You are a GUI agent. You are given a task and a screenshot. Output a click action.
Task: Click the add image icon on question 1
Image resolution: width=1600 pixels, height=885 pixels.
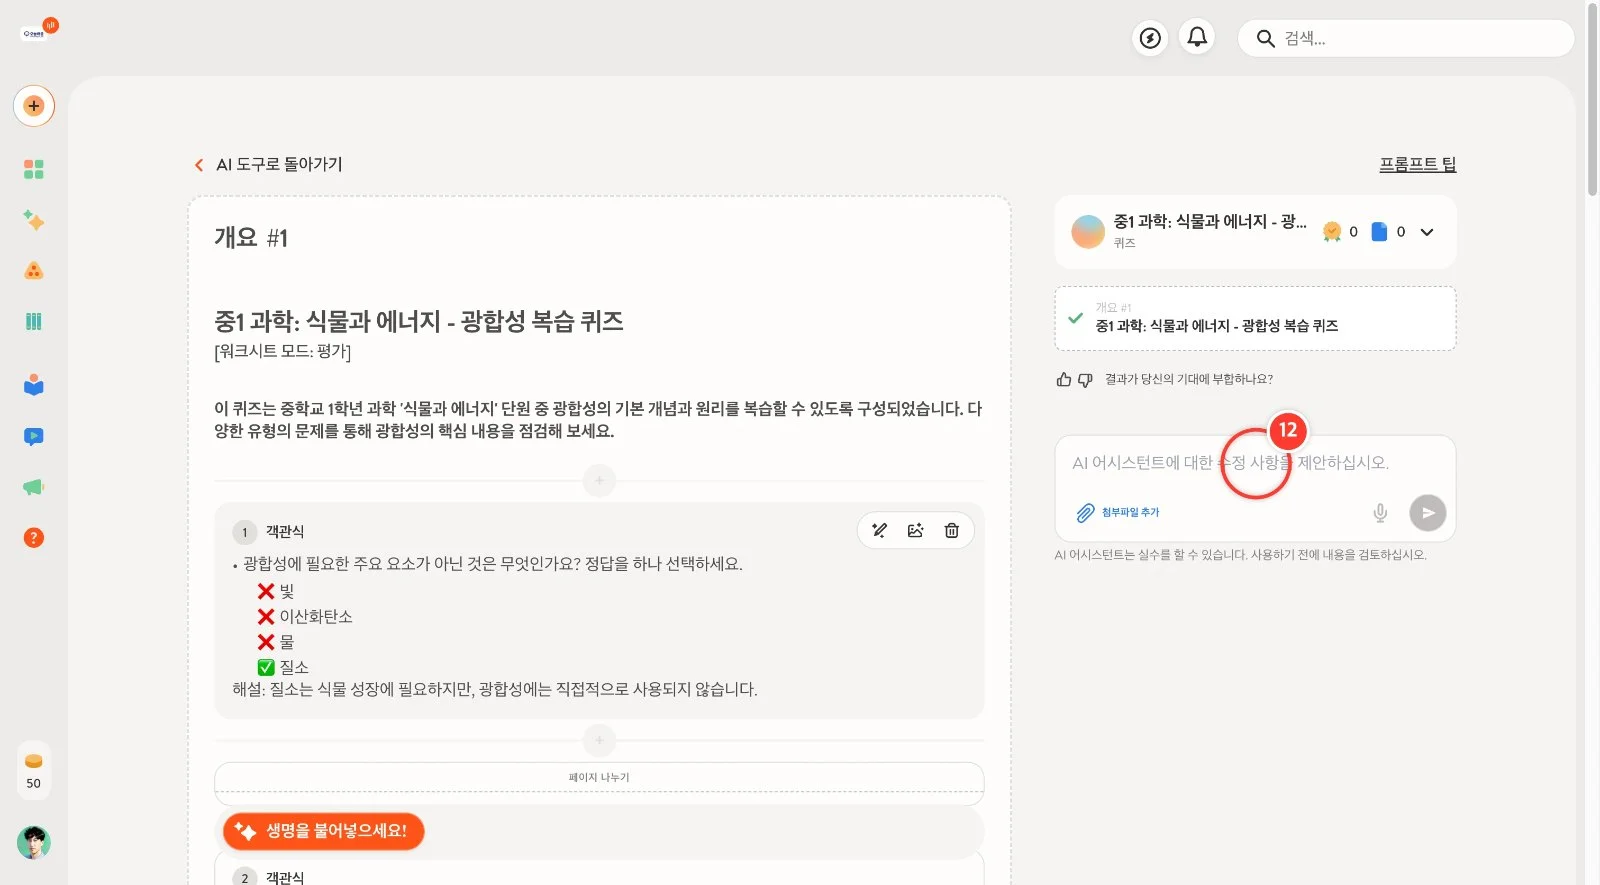coord(916,531)
